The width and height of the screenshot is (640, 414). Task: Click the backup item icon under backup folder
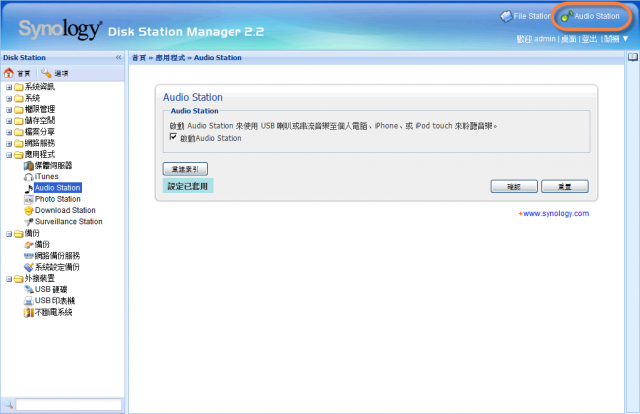pos(29,245)
